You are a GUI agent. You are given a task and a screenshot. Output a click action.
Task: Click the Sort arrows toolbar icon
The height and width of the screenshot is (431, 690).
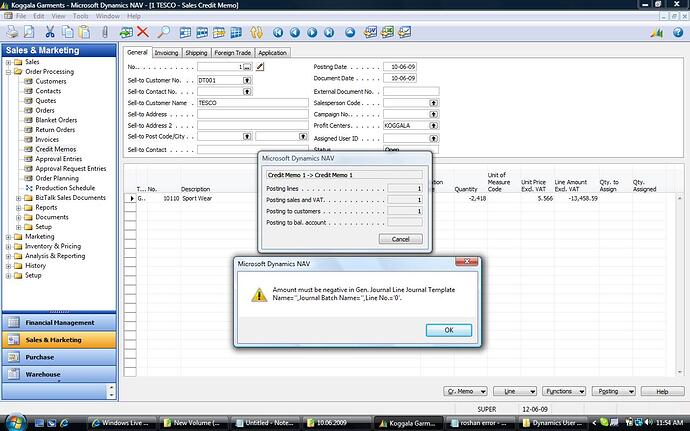tap(256, 32)
